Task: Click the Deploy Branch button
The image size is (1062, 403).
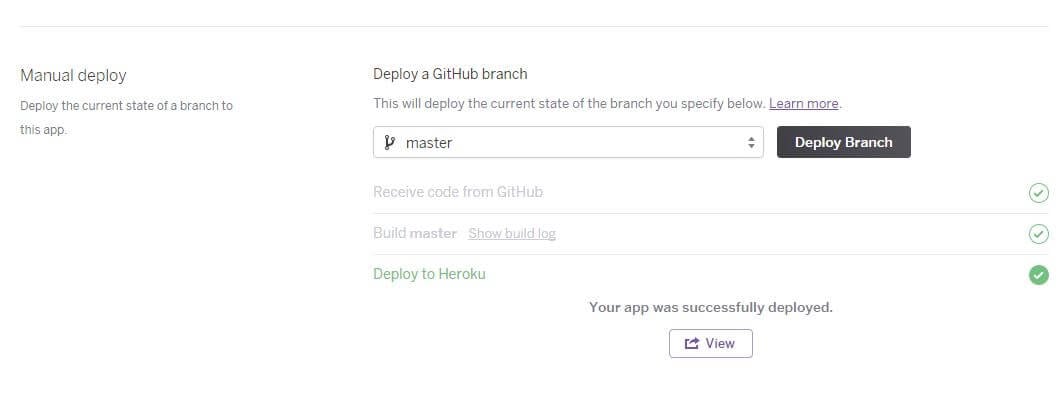Action: [843, 142]
